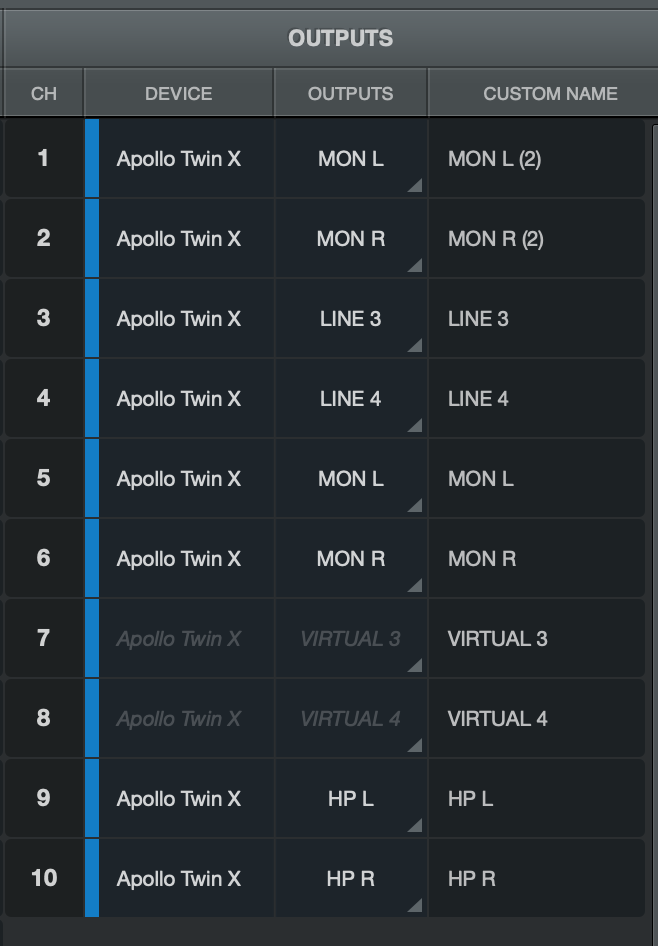This screenshot has height=946, width=658.
Task: Click the CUSTOM NAME column header
Action: pyautogui.click(x=550, y=94)
